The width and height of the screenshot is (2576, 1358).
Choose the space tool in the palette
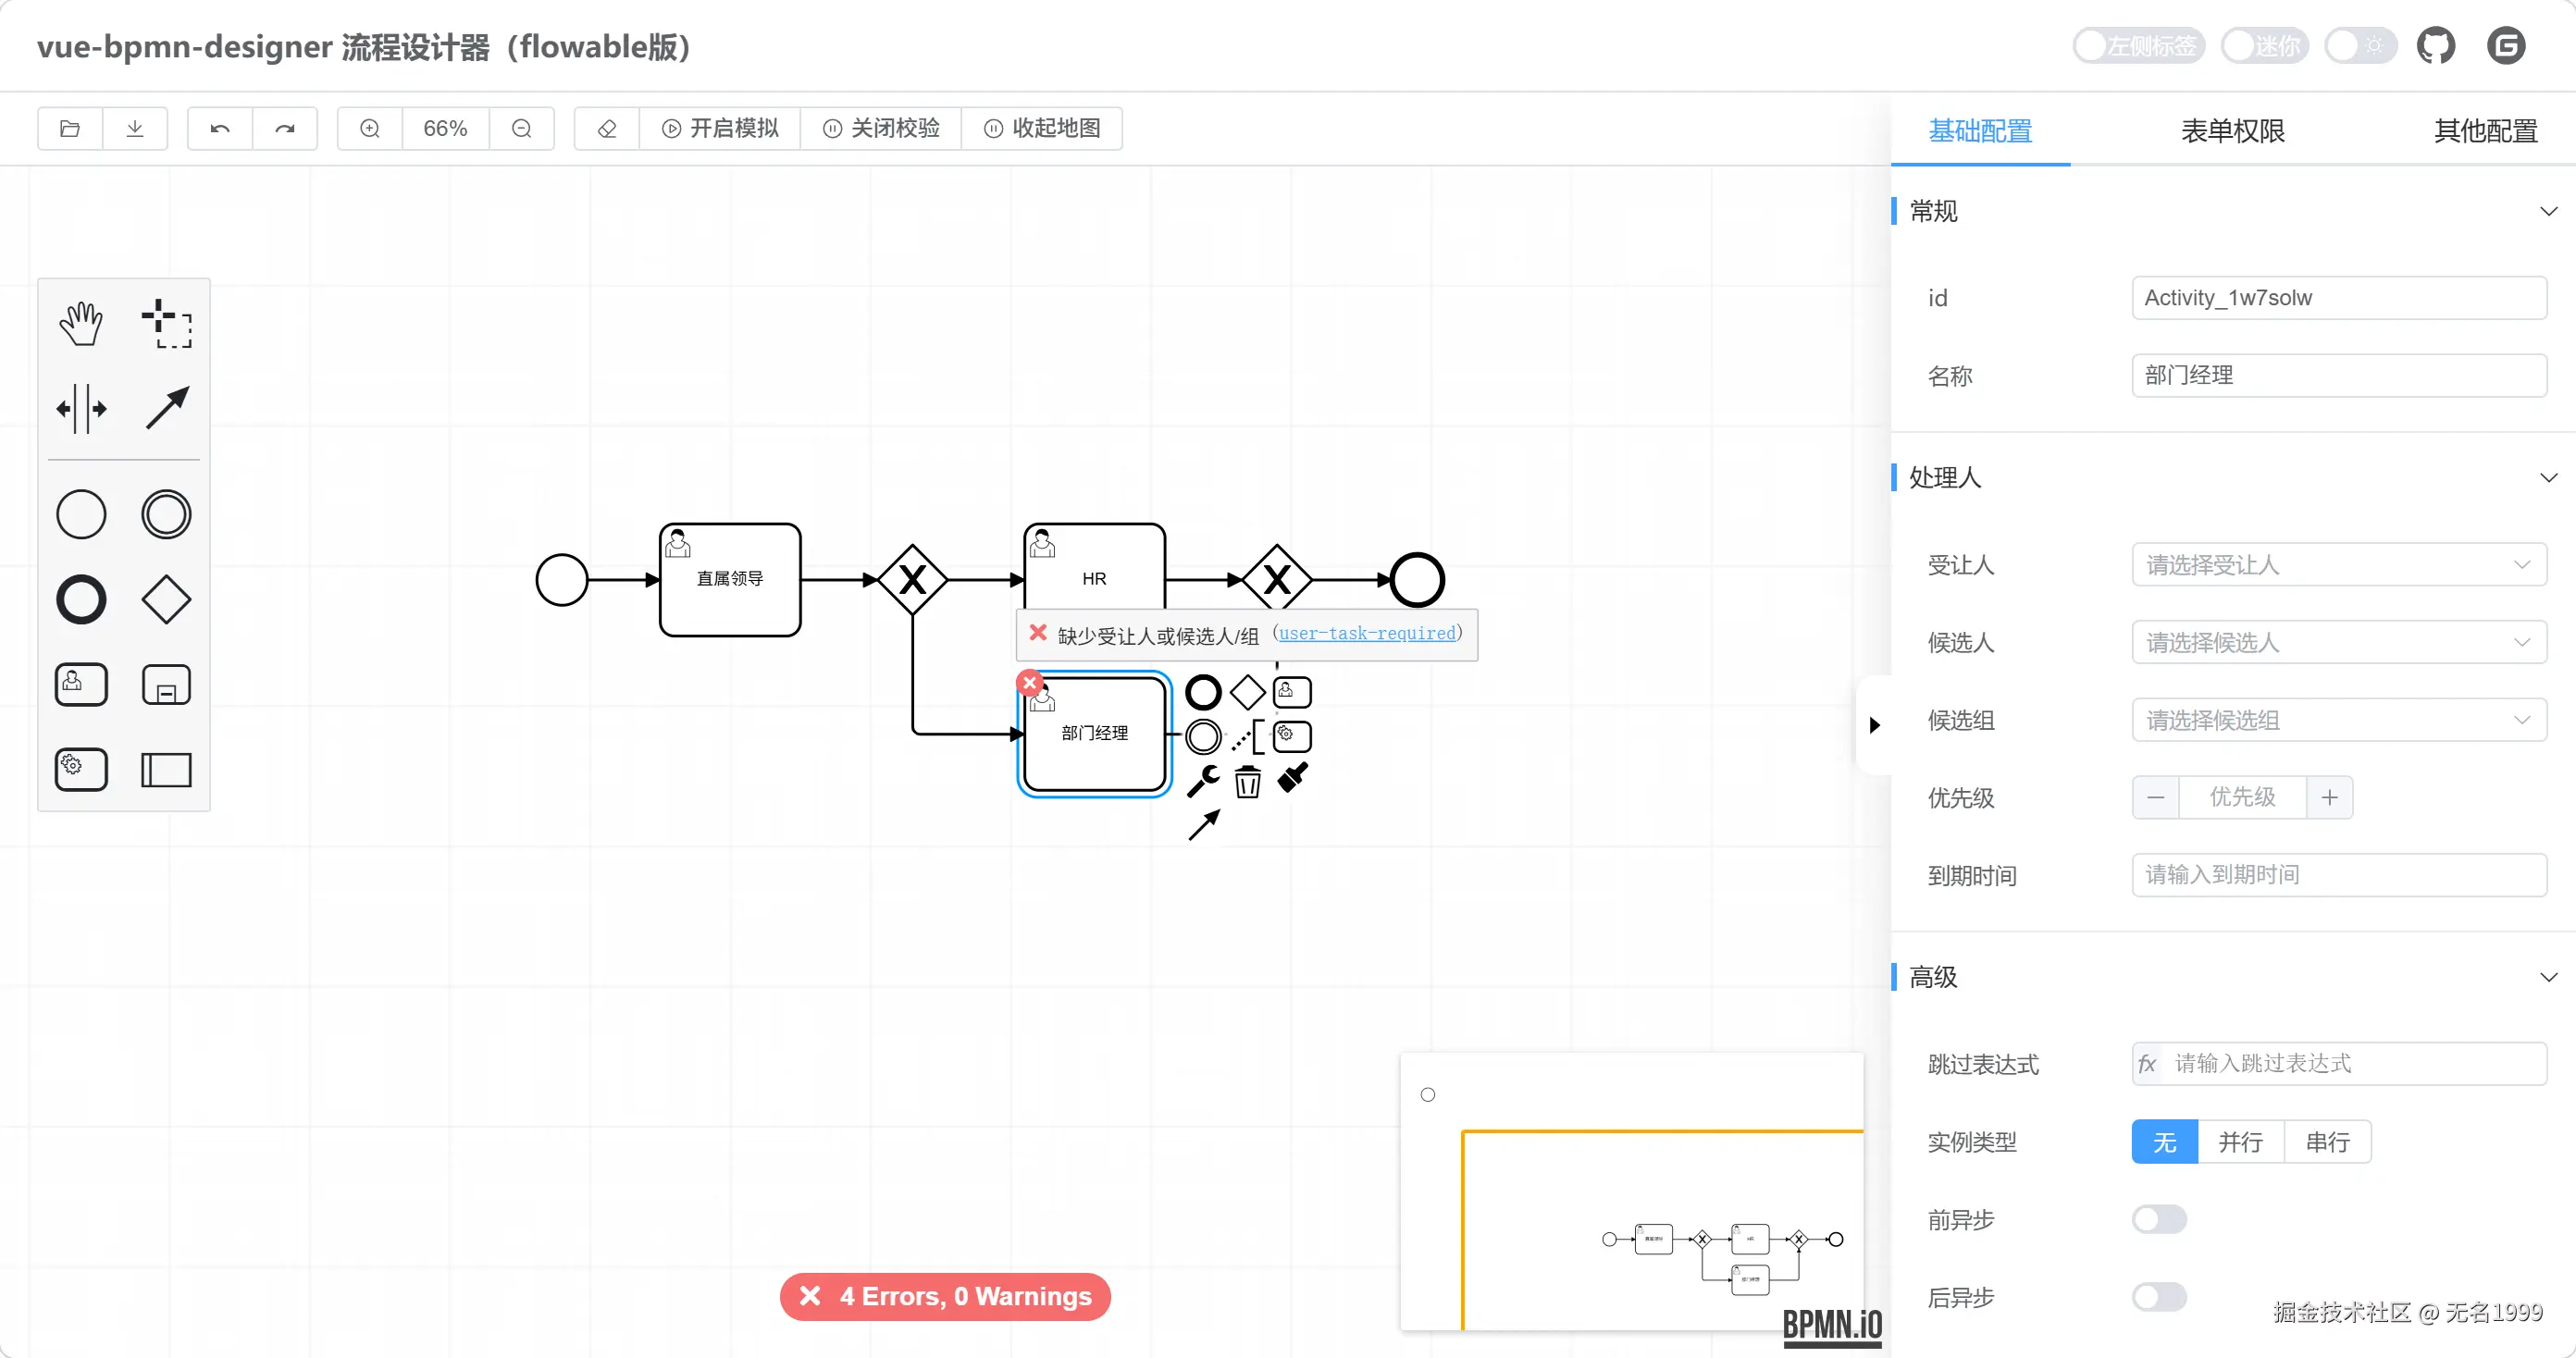pyautogui.click(x=81, y=408)
